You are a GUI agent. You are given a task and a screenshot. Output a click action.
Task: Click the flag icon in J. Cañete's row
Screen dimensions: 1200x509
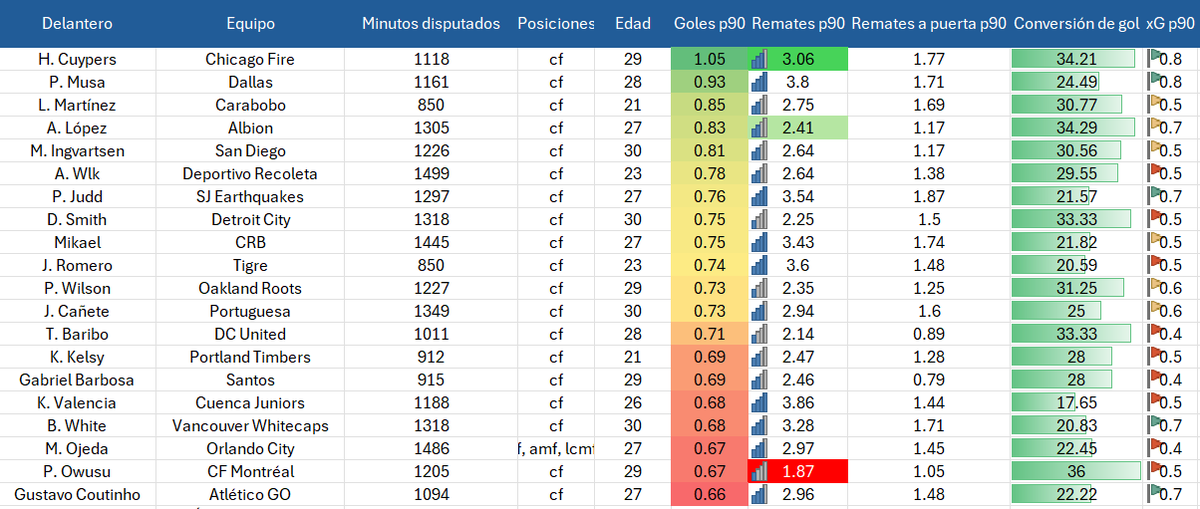pos(1154,311)
